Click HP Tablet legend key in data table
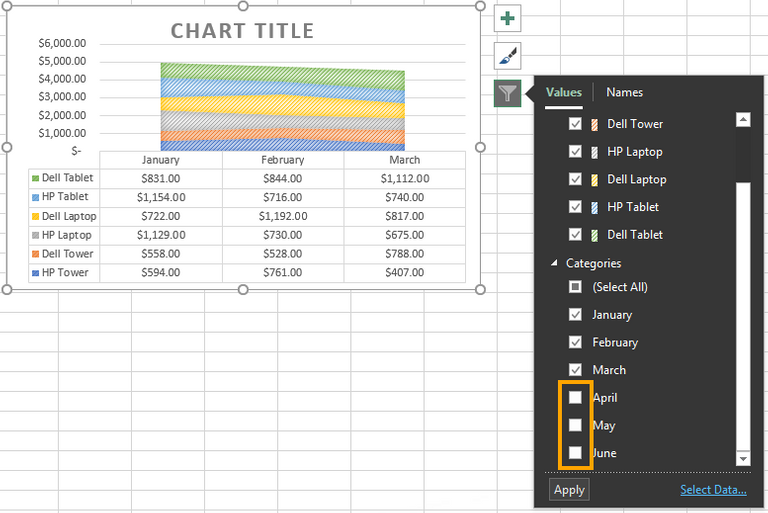The height and width of the screenshot is (513, 768). pyautogui.click(x=35, y=197)
